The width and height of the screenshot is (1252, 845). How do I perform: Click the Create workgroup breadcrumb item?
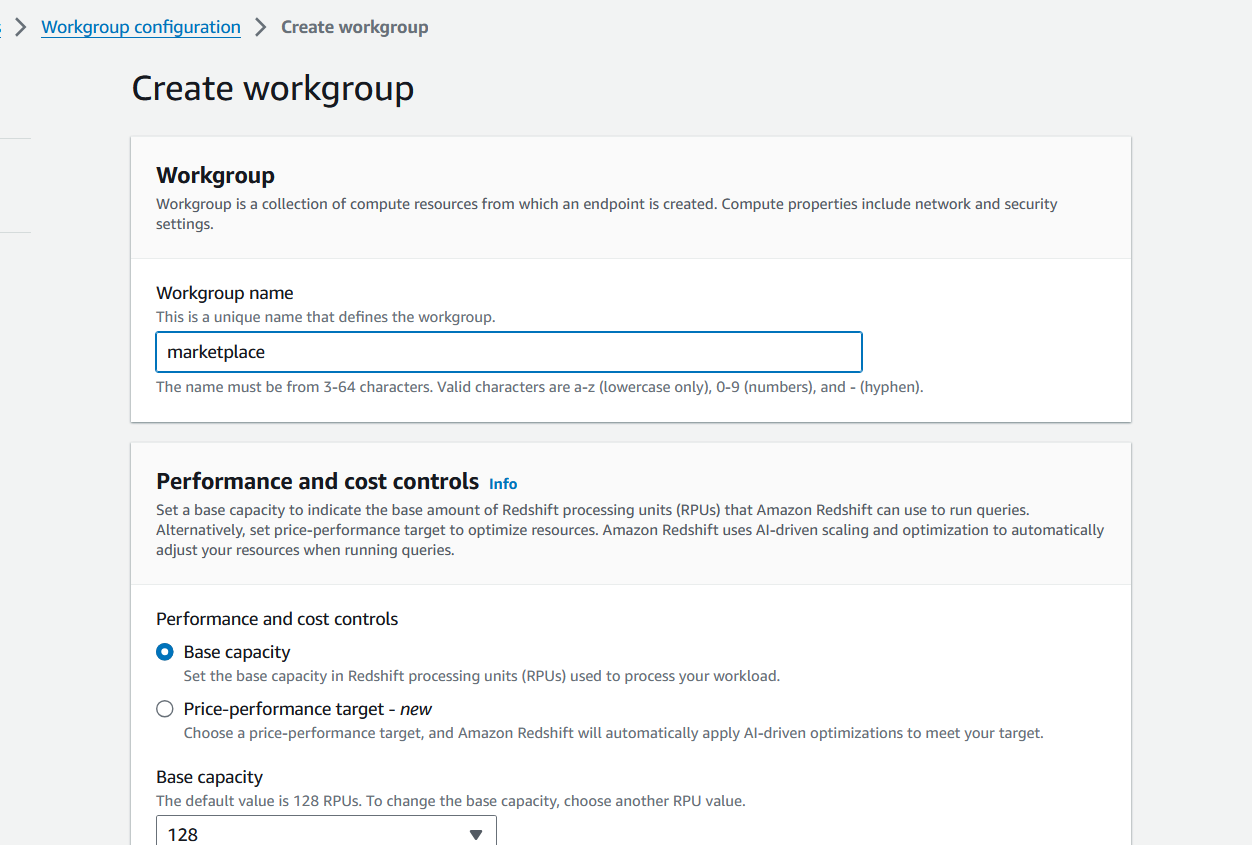click(354, 27)
